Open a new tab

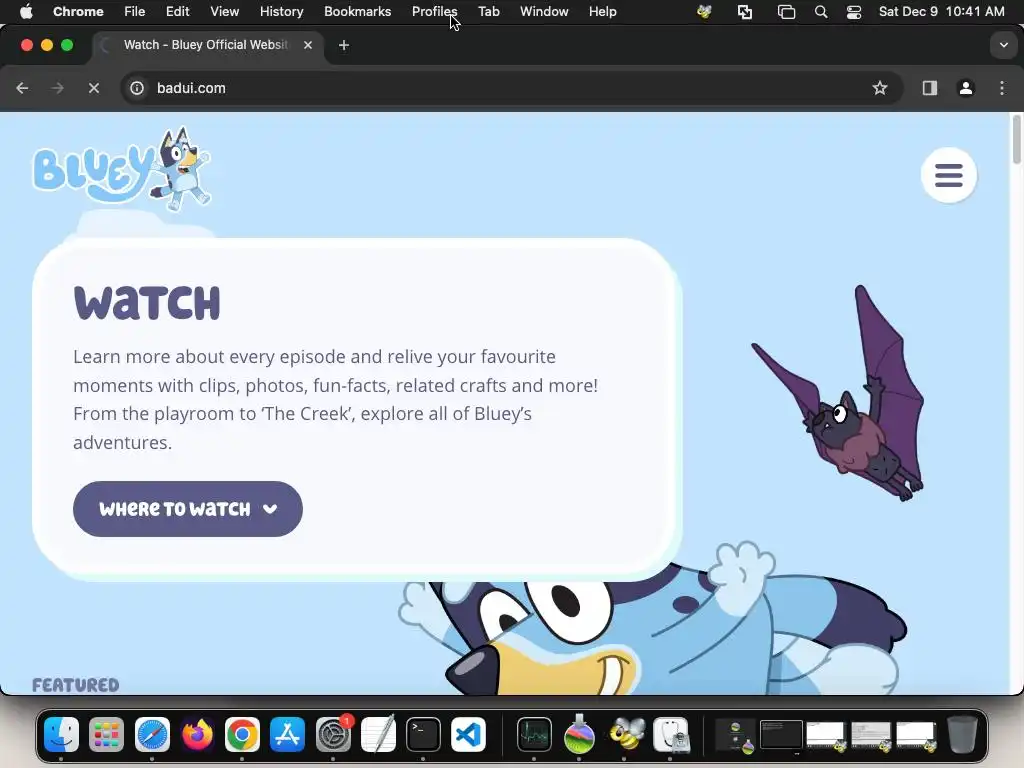(344, 45)
